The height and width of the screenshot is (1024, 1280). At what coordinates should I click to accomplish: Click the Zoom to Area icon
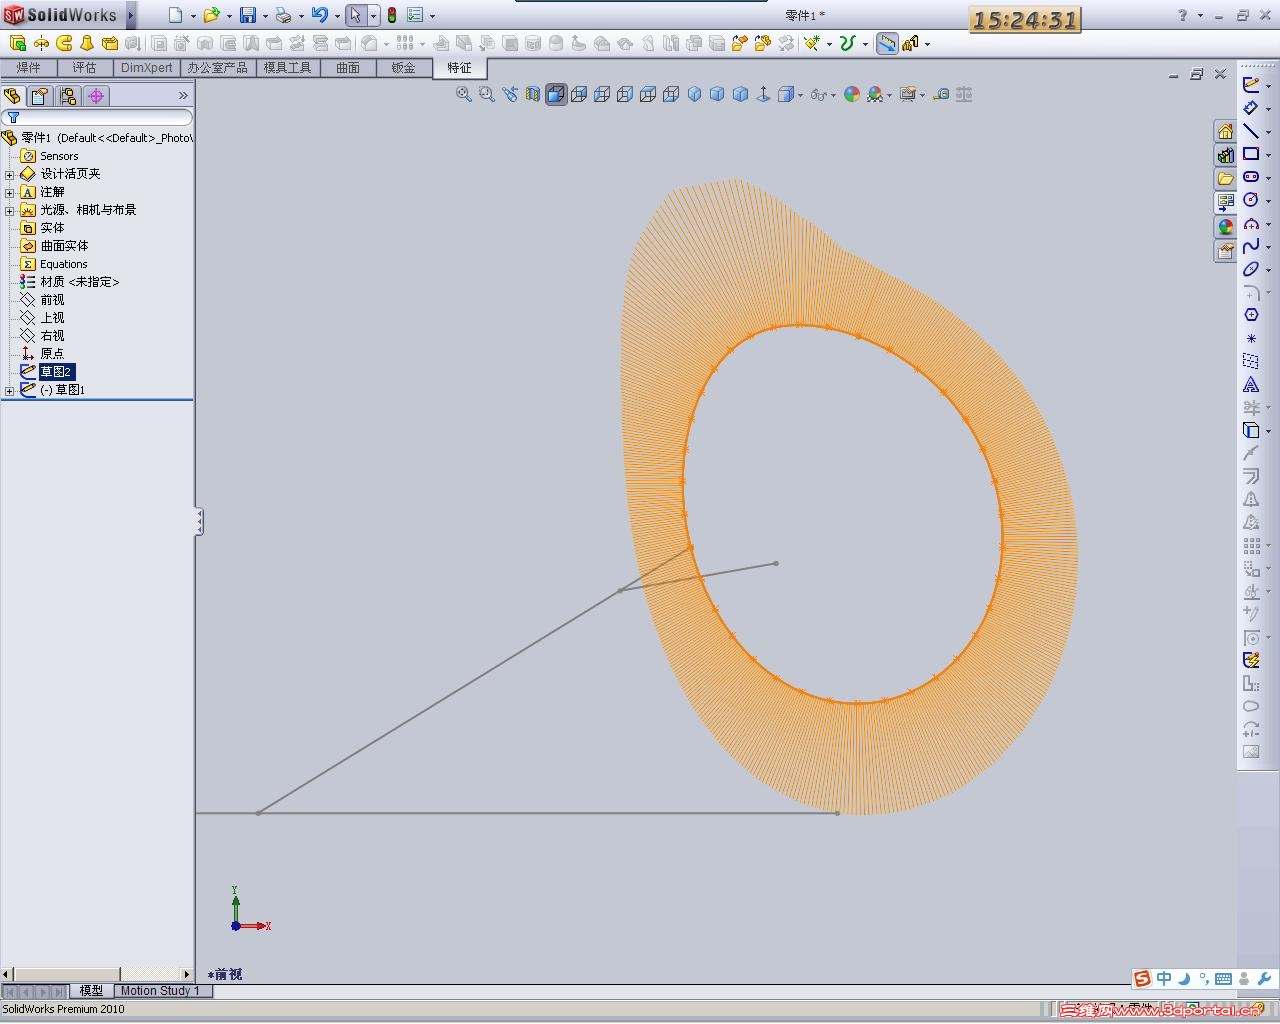487,94
